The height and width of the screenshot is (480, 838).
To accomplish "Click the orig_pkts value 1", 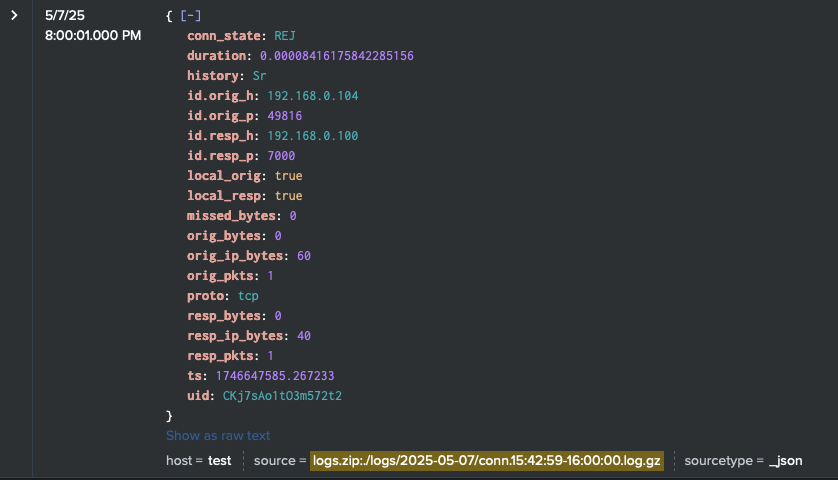I will pos(270,276).
